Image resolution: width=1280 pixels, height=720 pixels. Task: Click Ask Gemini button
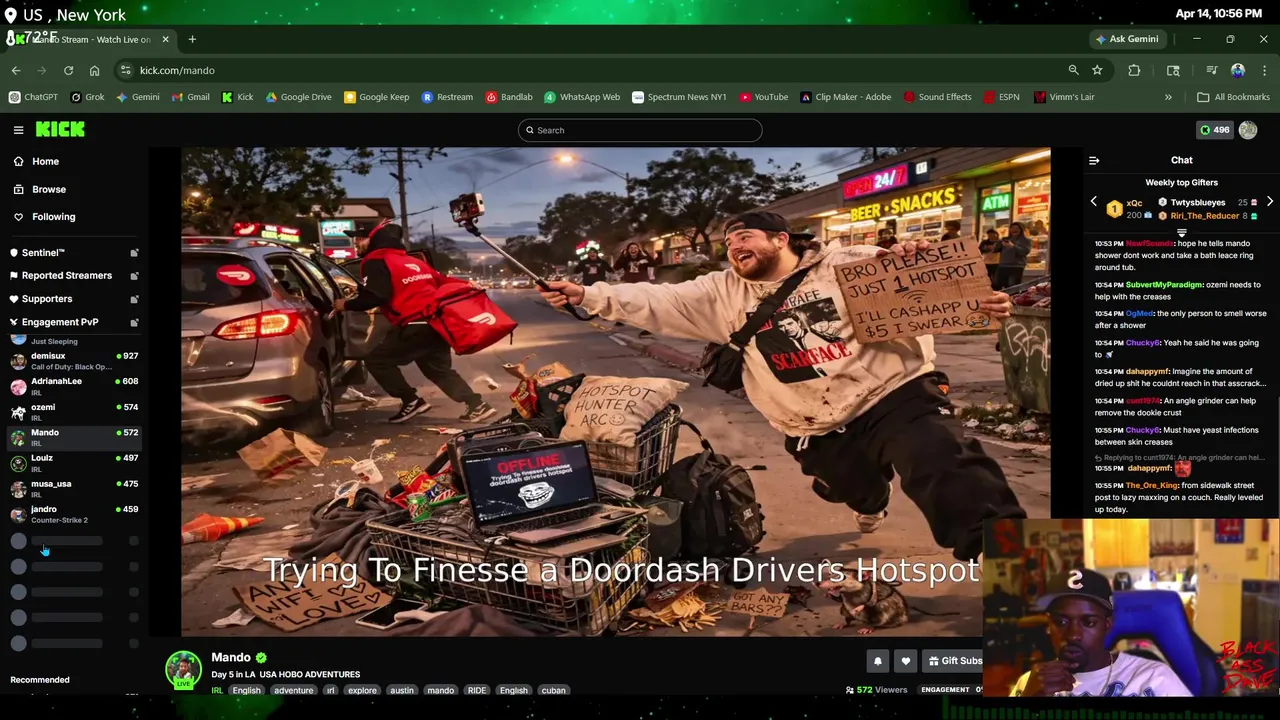tap(1126, 39)
